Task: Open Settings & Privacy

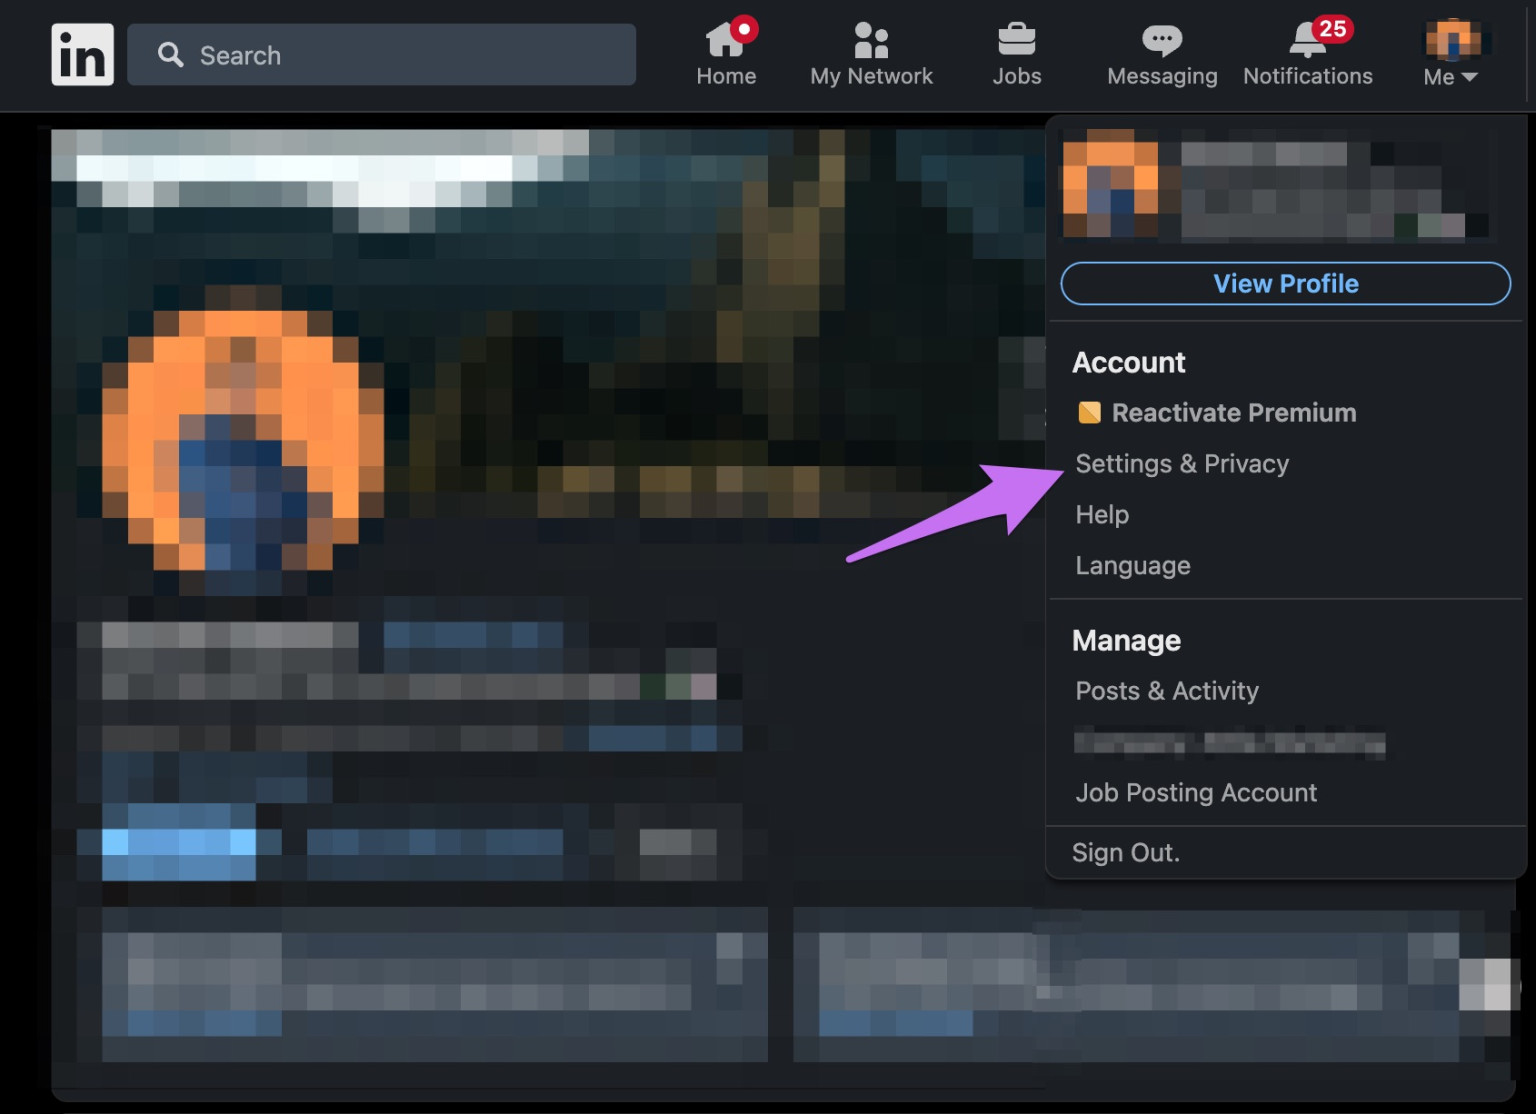Action: (1182, 464)
